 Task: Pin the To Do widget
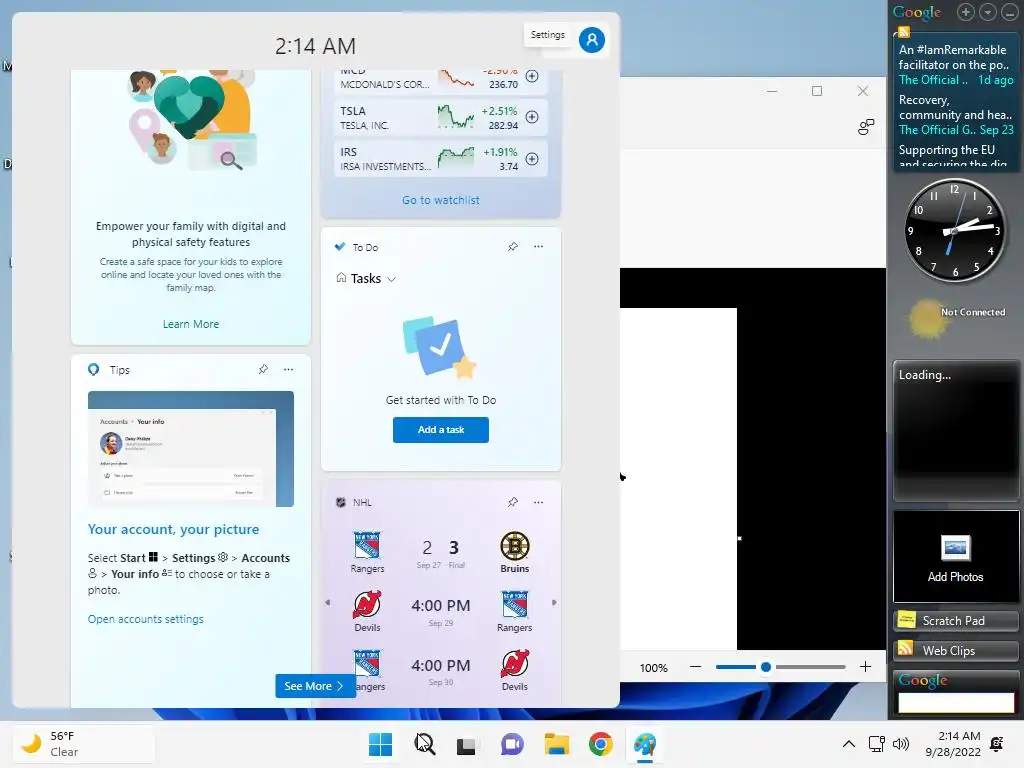513,247
